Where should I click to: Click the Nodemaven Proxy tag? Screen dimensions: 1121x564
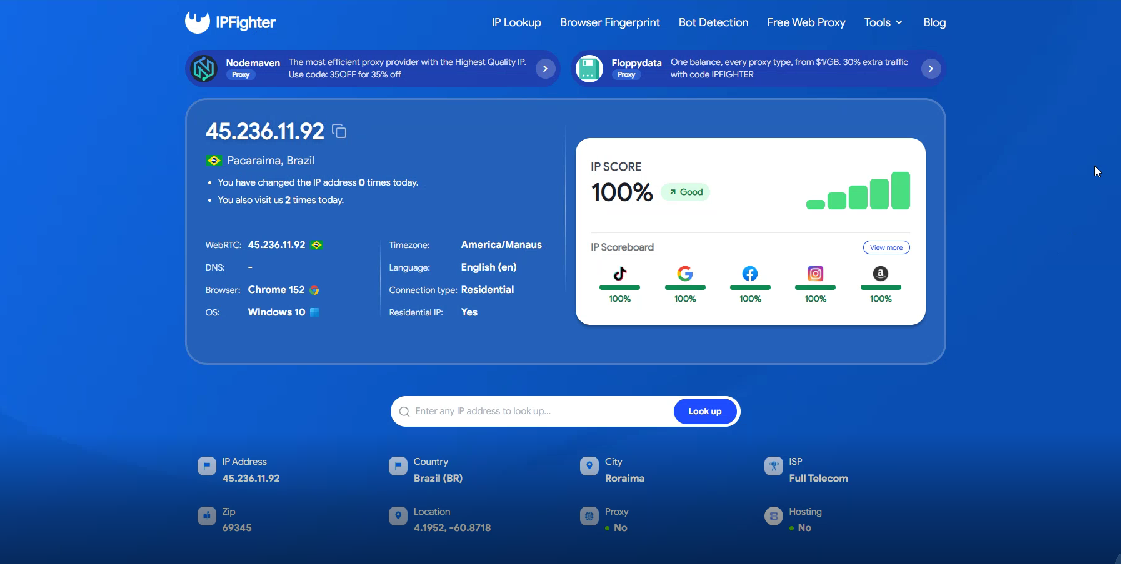(x=241, y=74)
